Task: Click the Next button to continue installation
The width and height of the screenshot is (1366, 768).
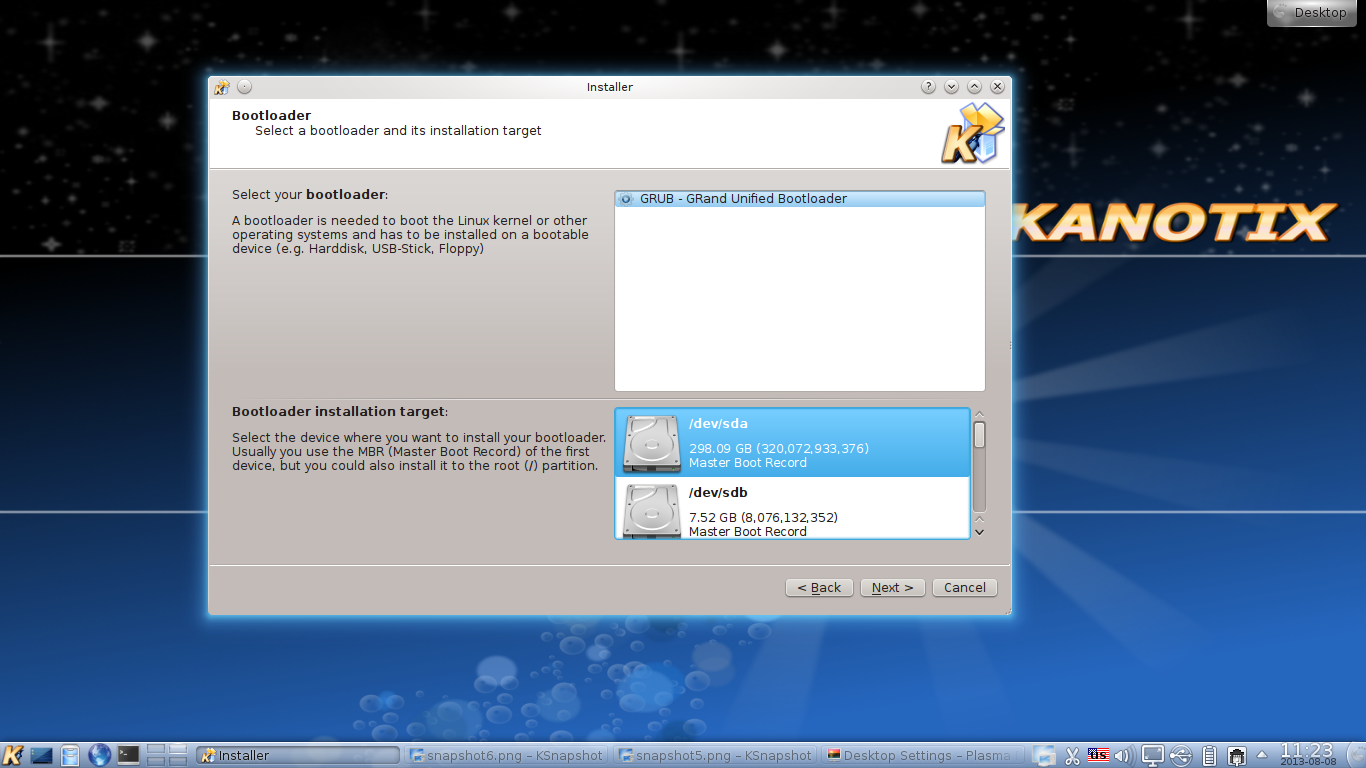Action: [892, 587]
